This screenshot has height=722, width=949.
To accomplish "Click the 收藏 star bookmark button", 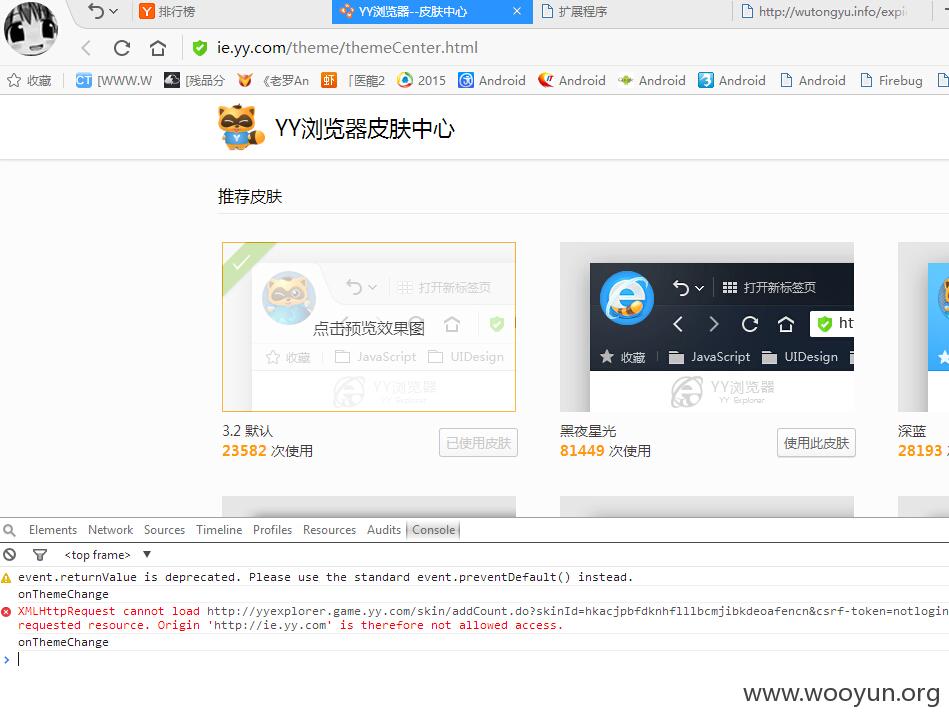I will (29, 80).
